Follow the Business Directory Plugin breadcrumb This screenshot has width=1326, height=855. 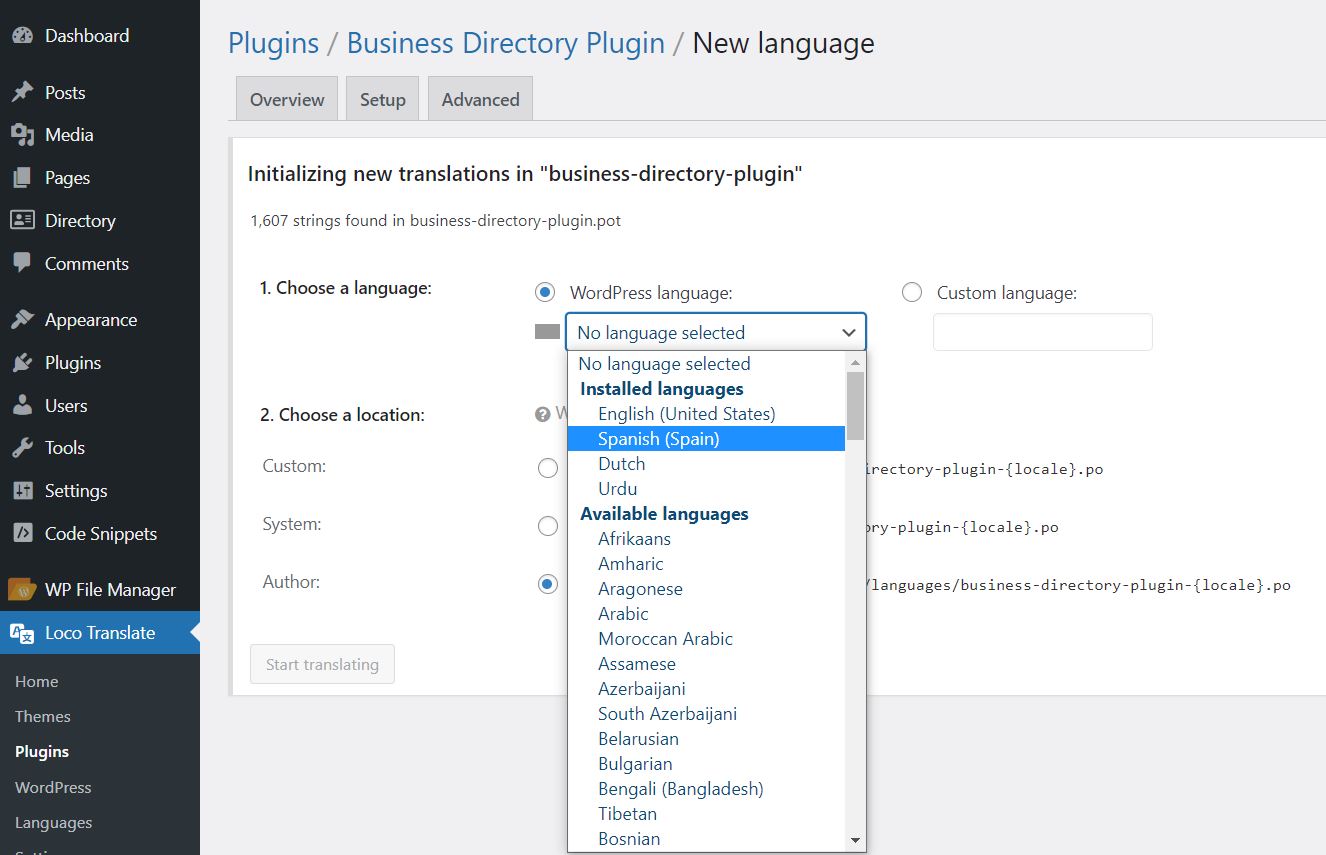point(506,43)
